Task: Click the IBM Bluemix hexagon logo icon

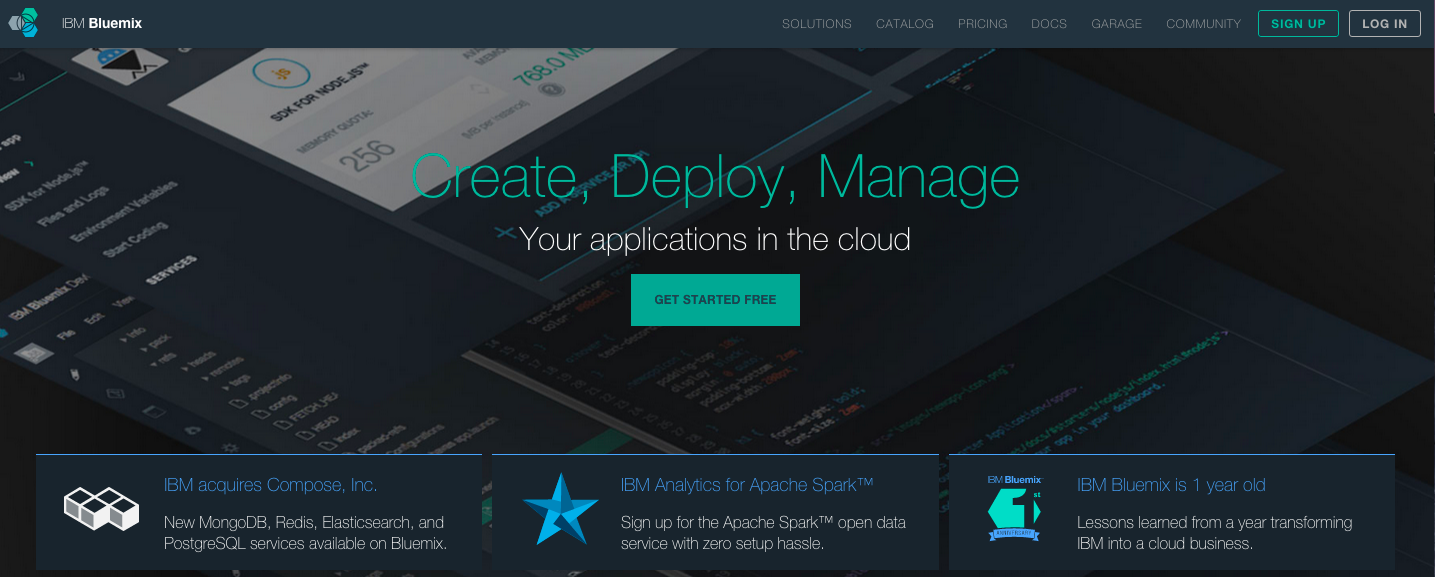Action: (x=24, y=22)
